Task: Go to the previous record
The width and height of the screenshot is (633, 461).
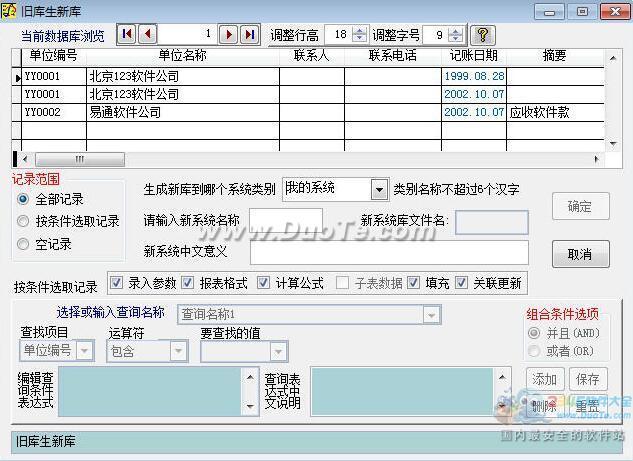Action: tap(147, 34)
